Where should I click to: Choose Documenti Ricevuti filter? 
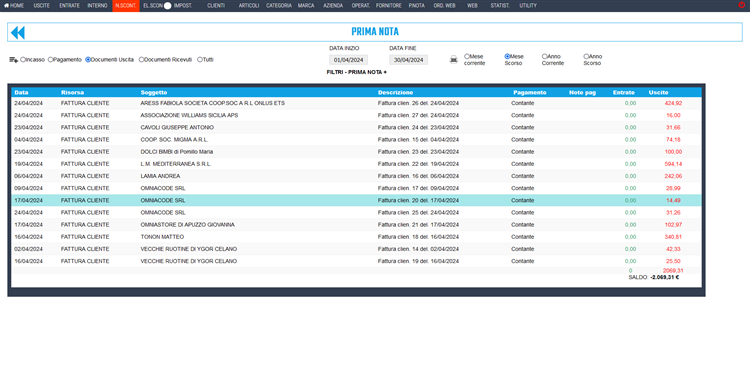click(x=141, y=60)
